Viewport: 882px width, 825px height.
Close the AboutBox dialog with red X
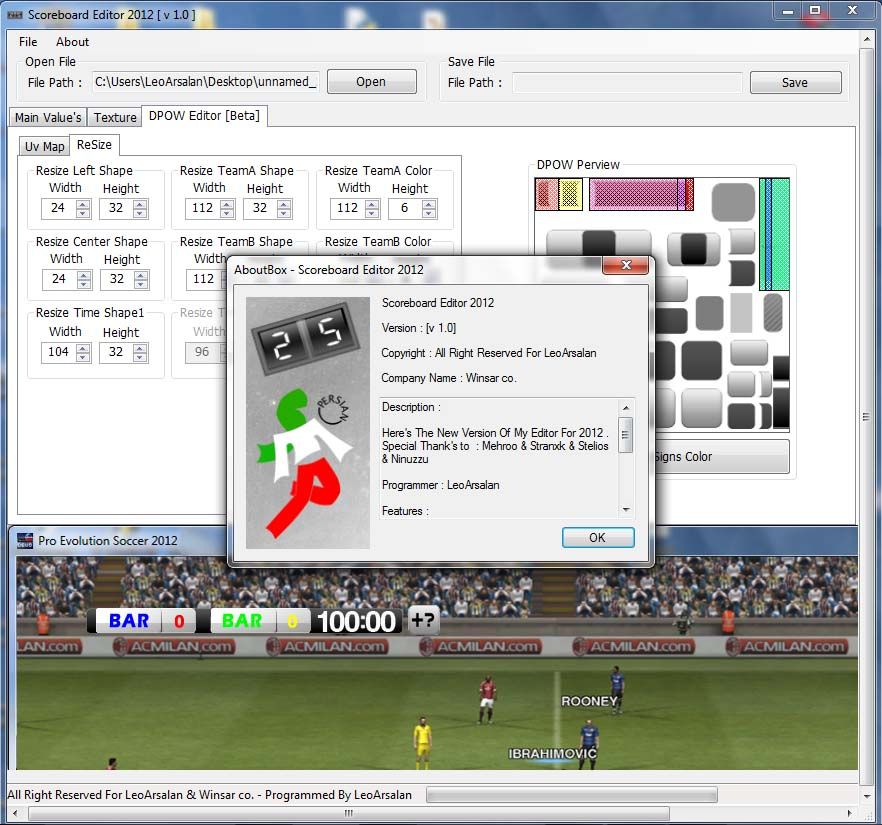626,266
